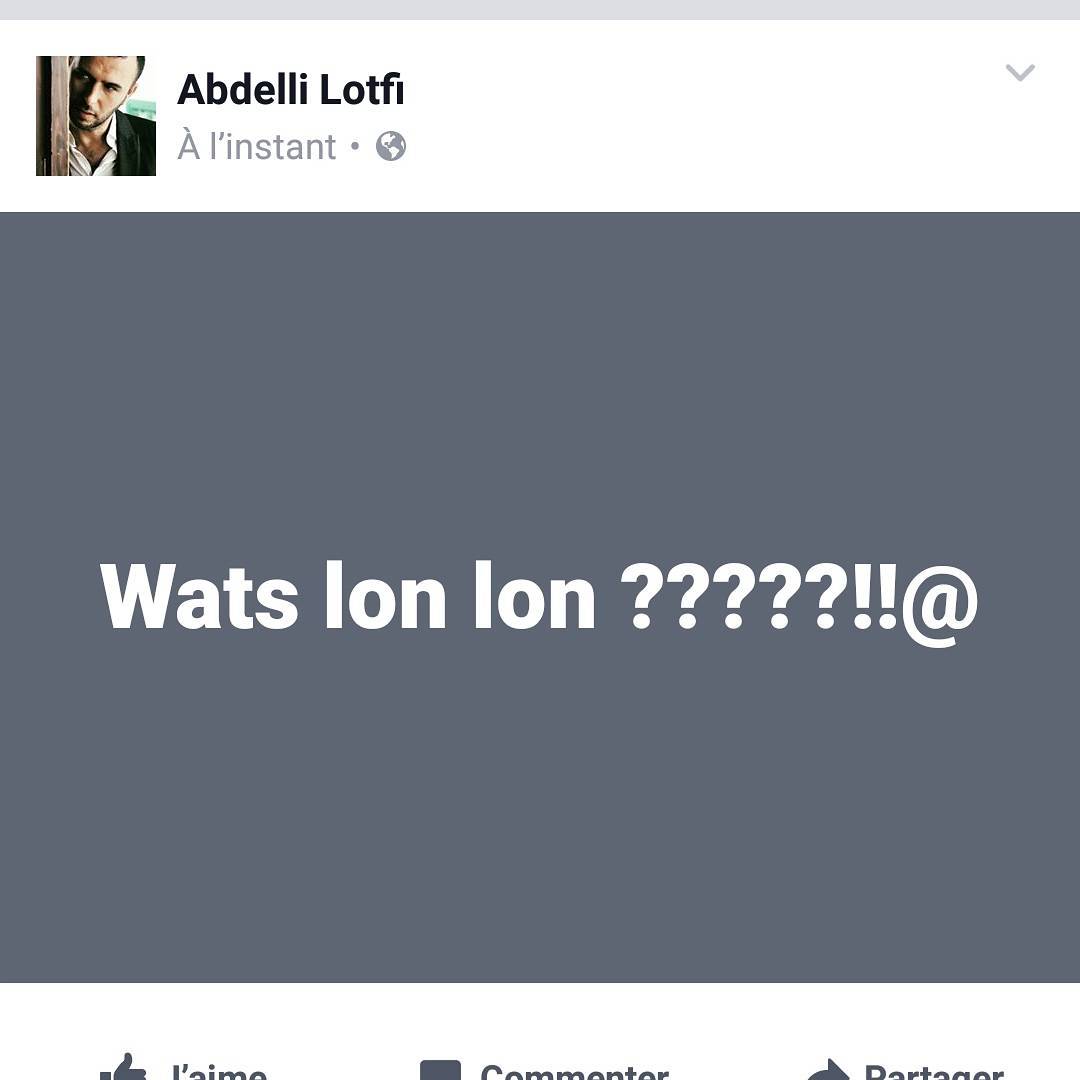The image size is (1080, 1080).
Task: Click the "@" symbol ending the post
Action: point(939,606)
